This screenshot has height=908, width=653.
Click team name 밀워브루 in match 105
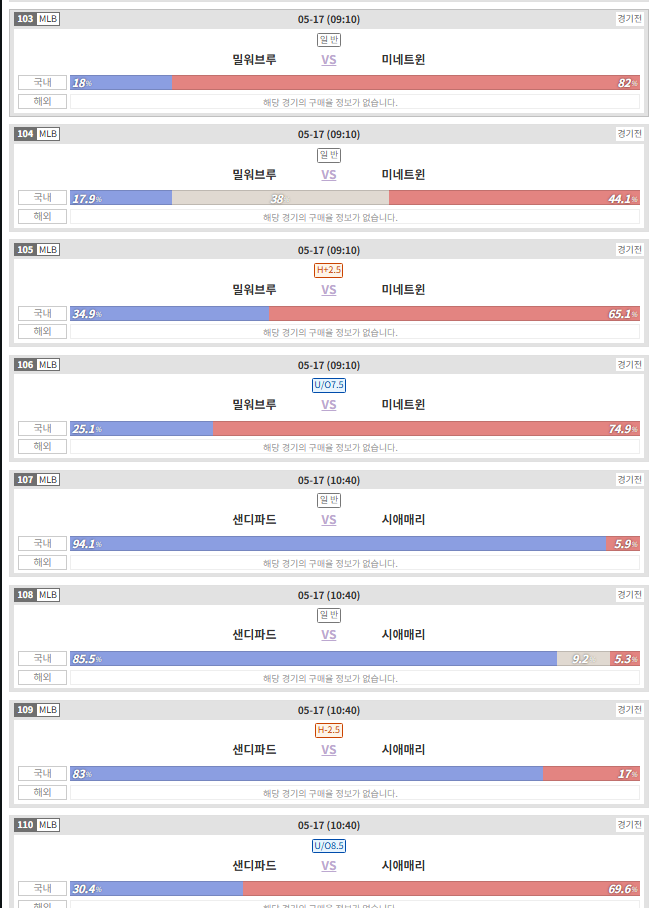(x=254, y=290)
